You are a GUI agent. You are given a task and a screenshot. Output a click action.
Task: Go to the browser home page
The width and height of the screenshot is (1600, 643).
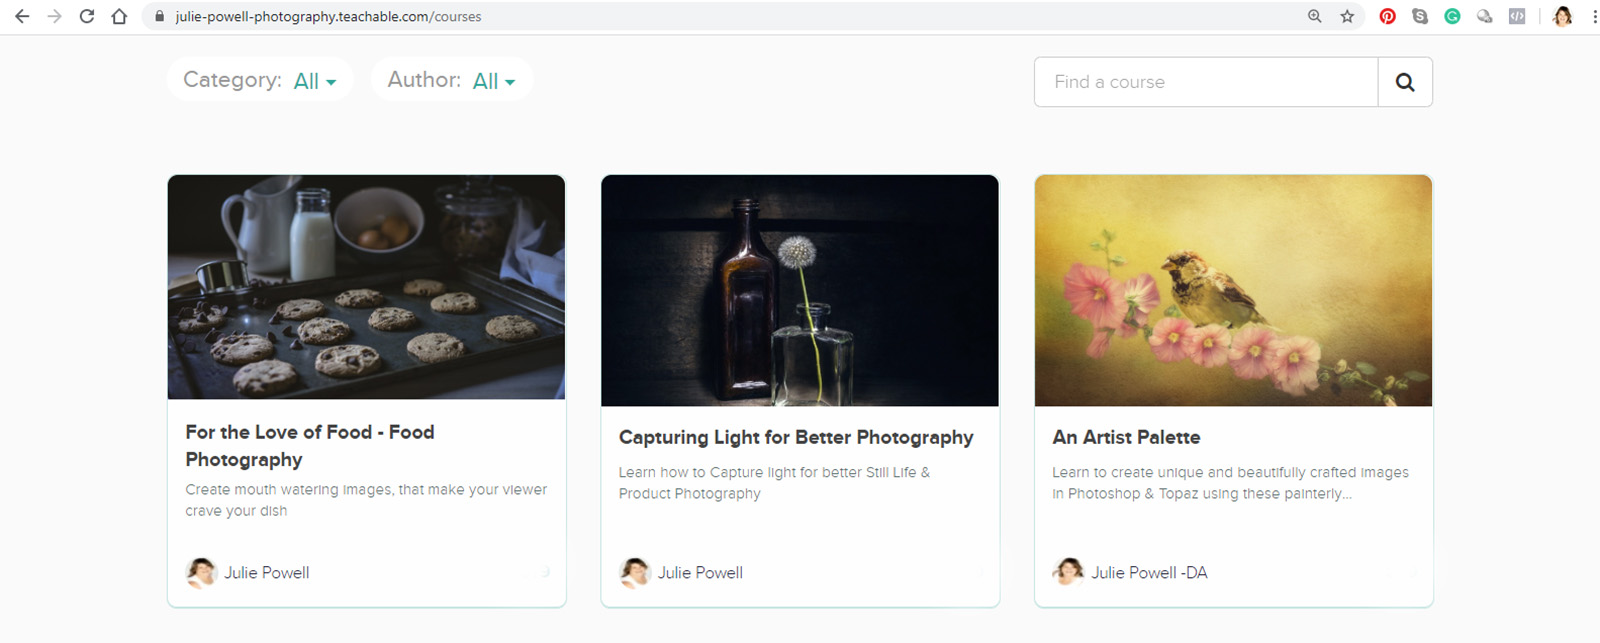(119, 16)
